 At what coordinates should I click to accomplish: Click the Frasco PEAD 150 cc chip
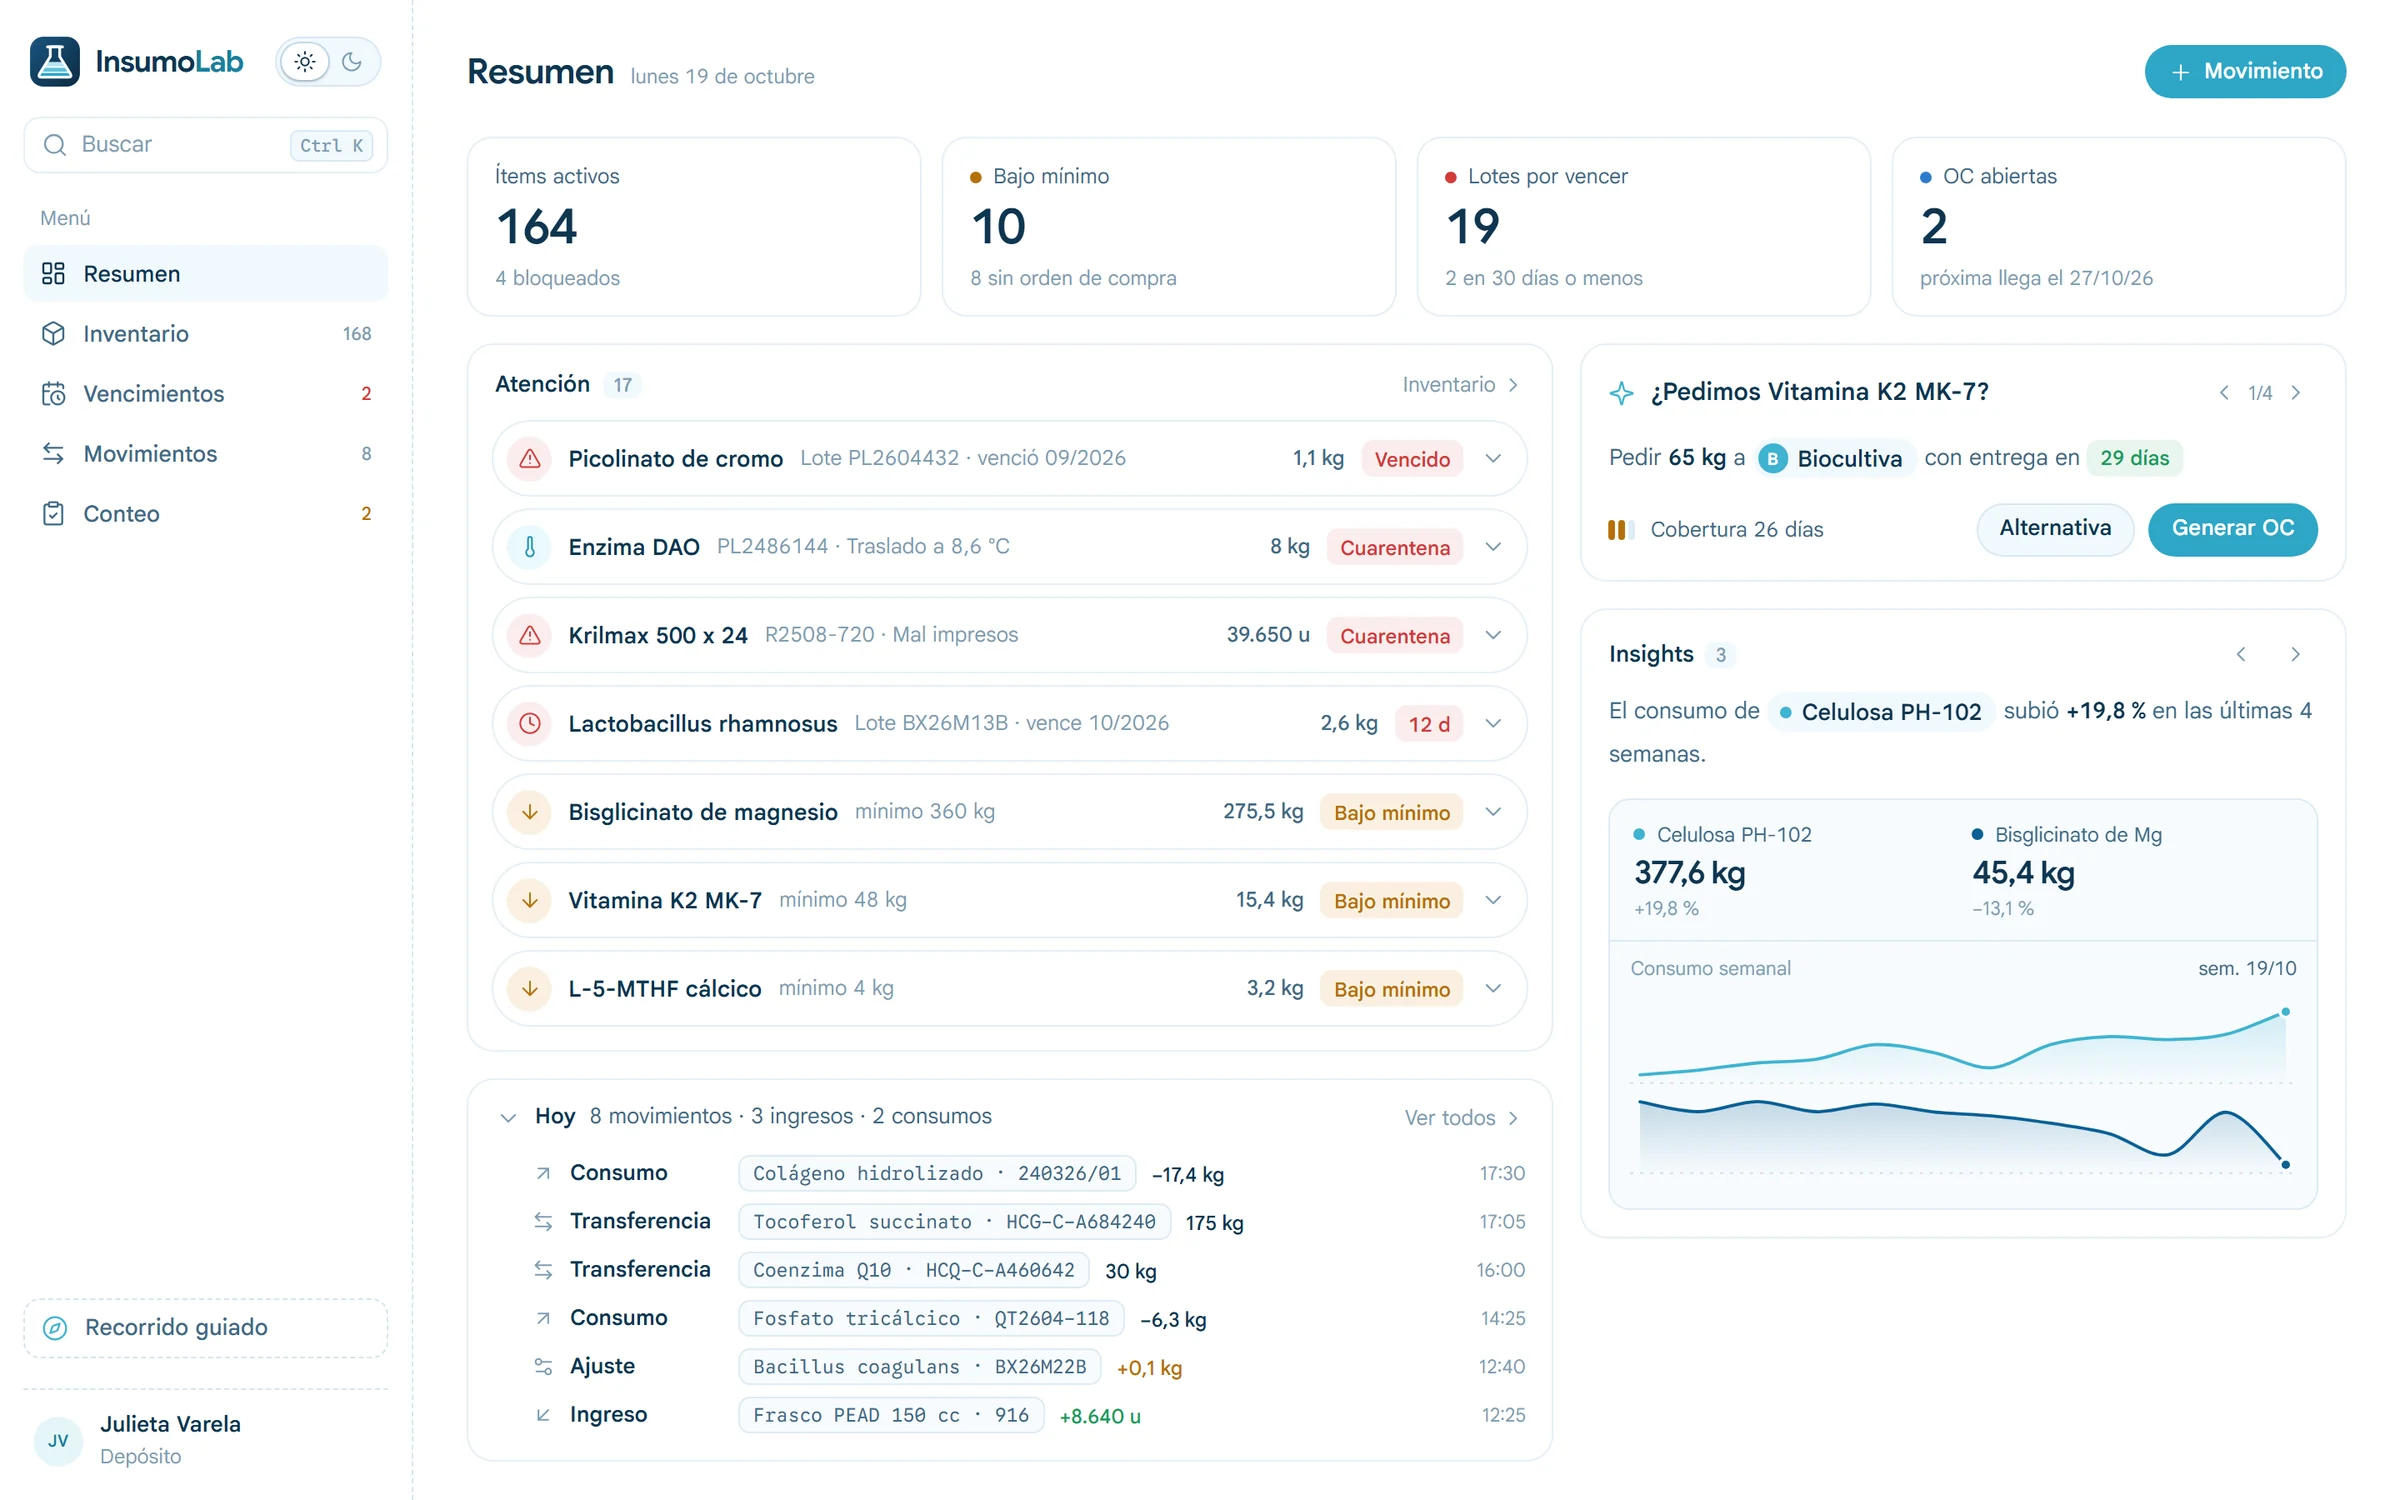point(891,1415)
